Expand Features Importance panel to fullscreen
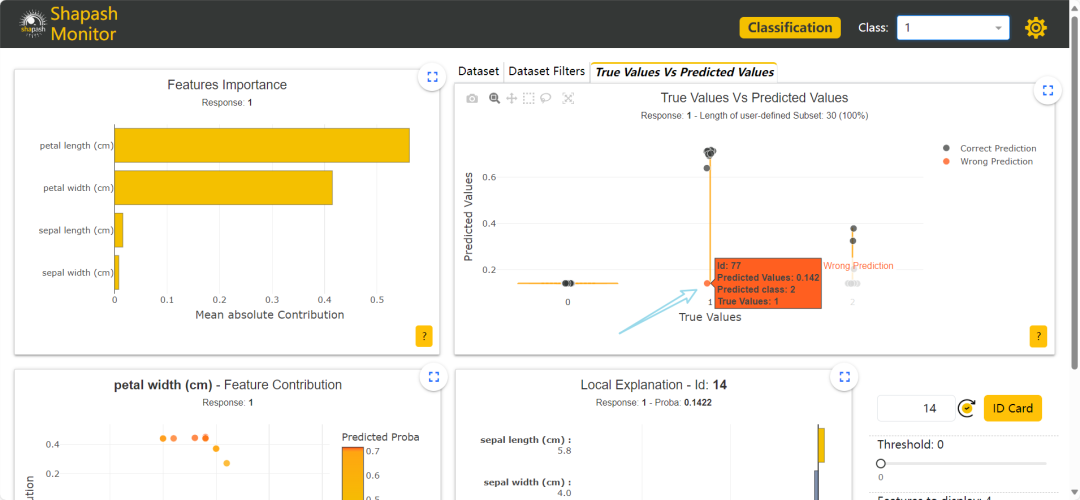Screen dimensions: 1080x500 point(433,77)
